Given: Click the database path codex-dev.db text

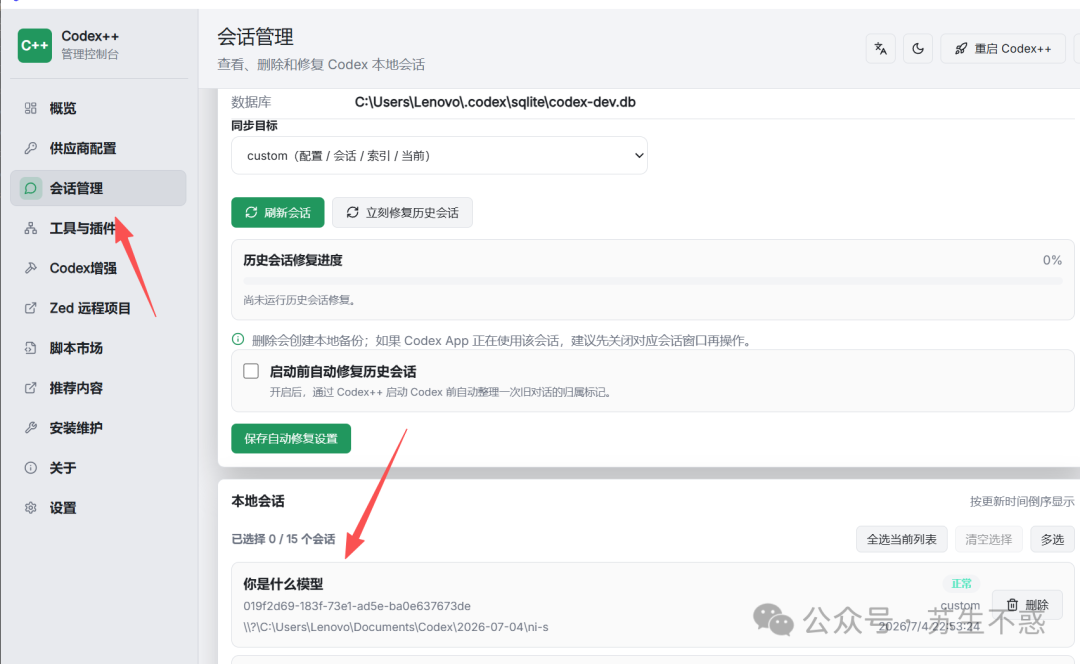Looking at the screenshot, I should tap(495, 102).
